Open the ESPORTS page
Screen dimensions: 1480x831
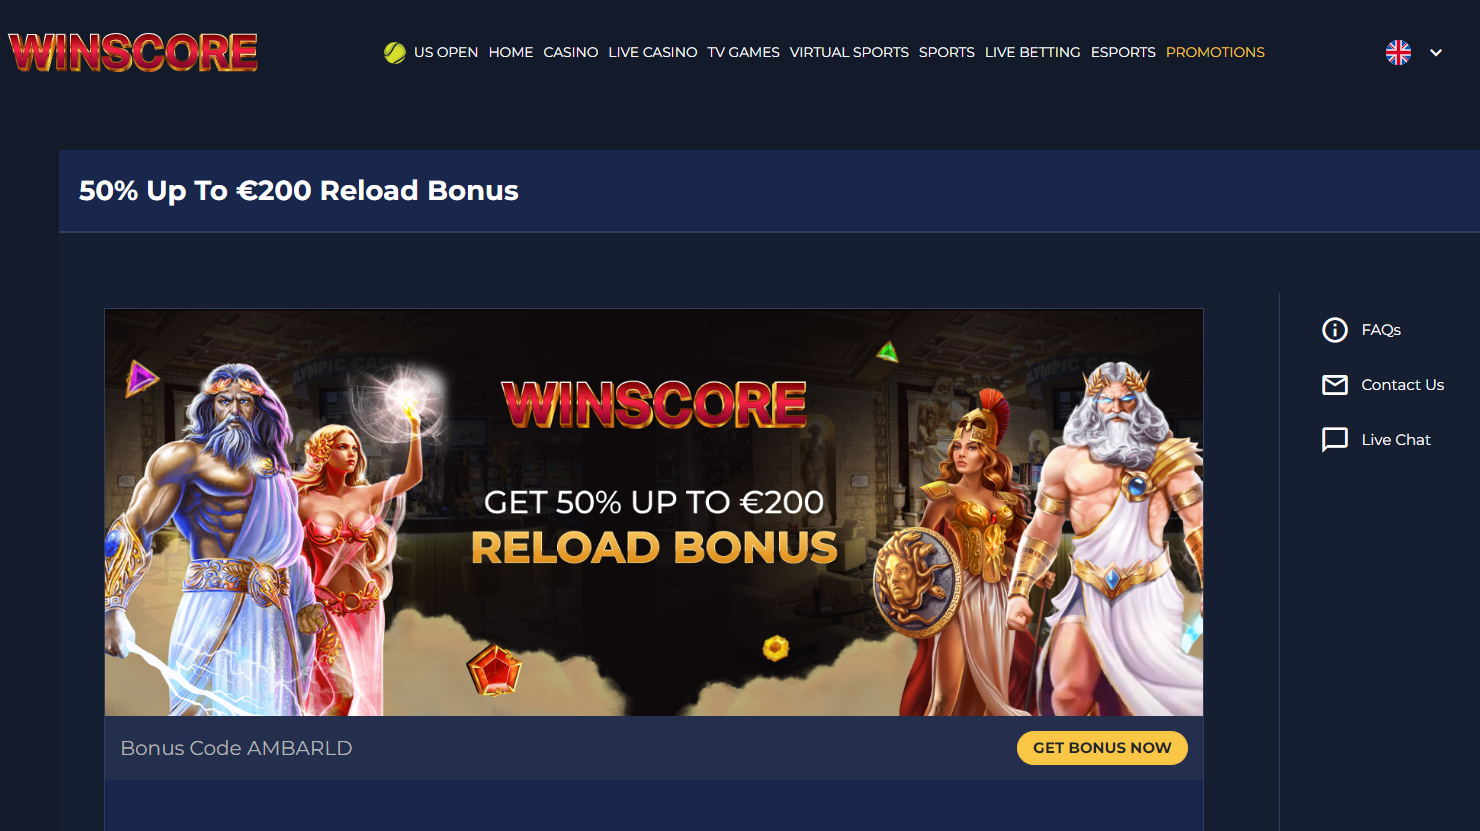tap(1123, 52)
